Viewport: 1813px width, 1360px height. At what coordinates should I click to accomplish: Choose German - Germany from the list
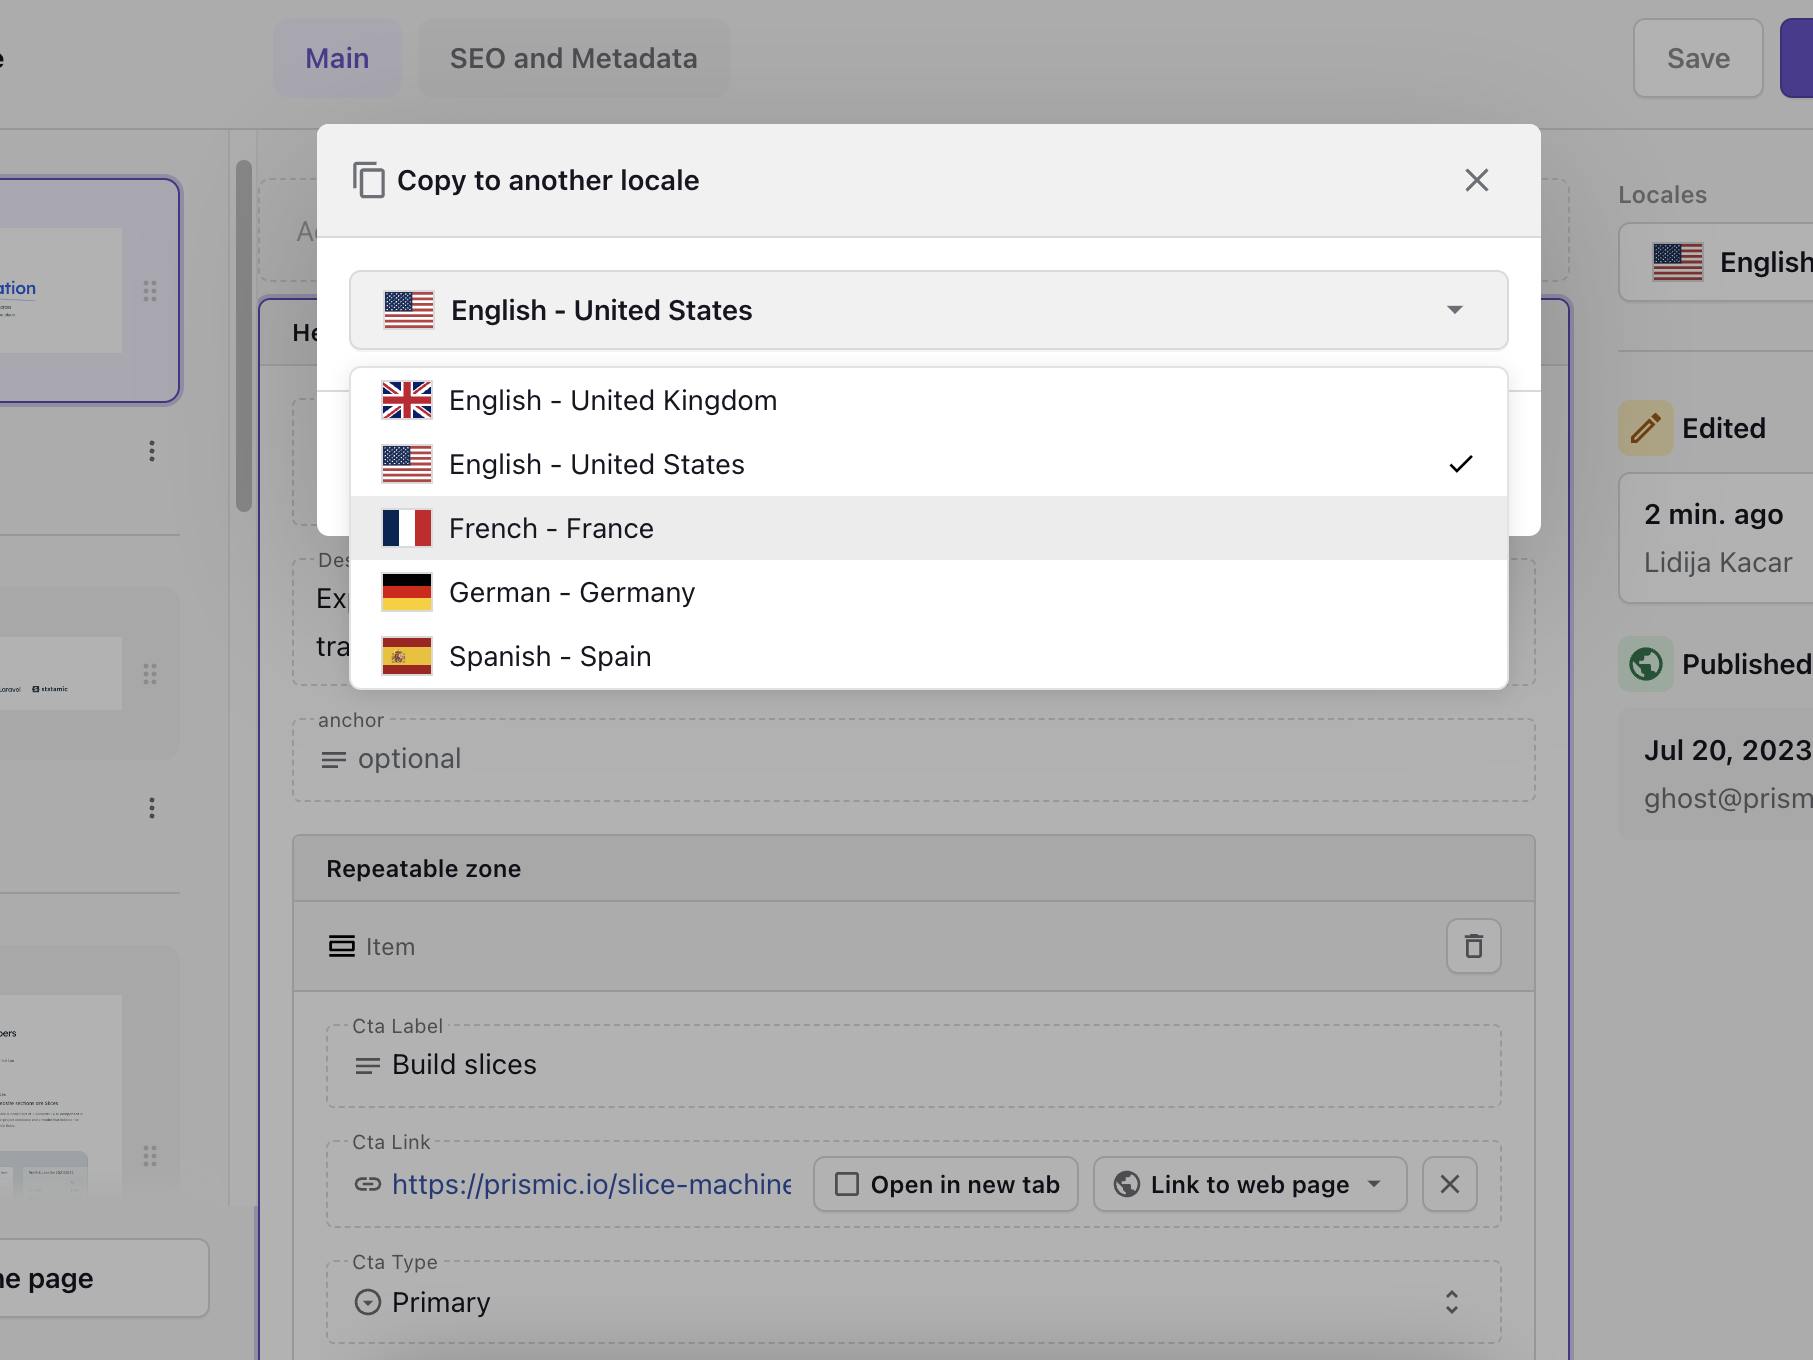point(571,592)
